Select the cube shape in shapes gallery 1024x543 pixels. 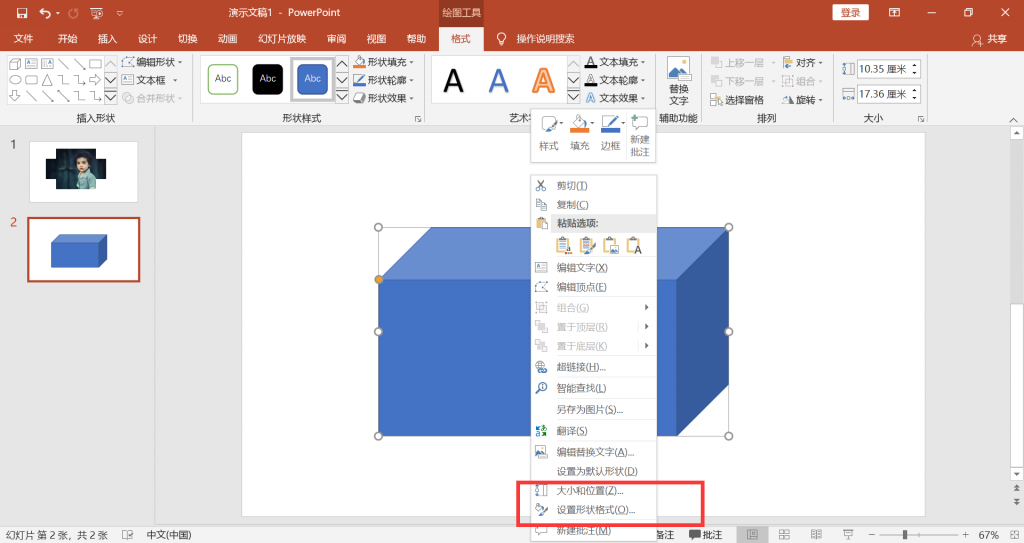[x=15, y=63]
